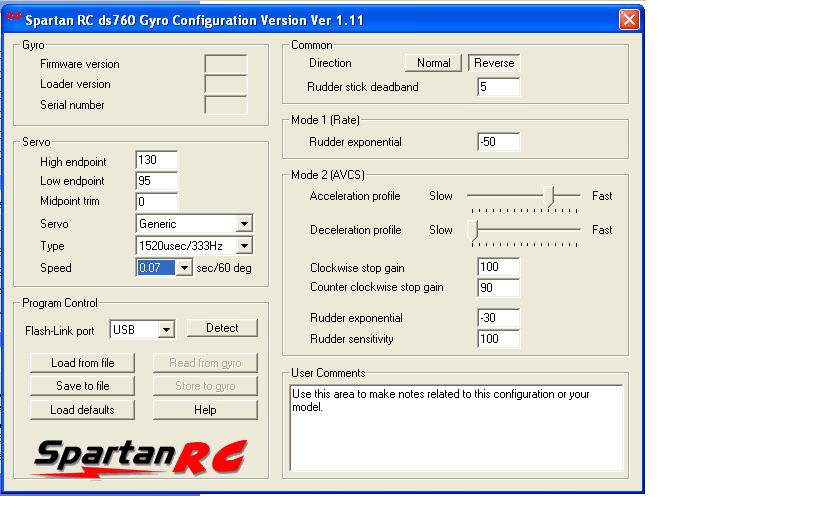The image size is (840, 525).
Task: Click the disabled Store to gyro button
Action: 205,386
